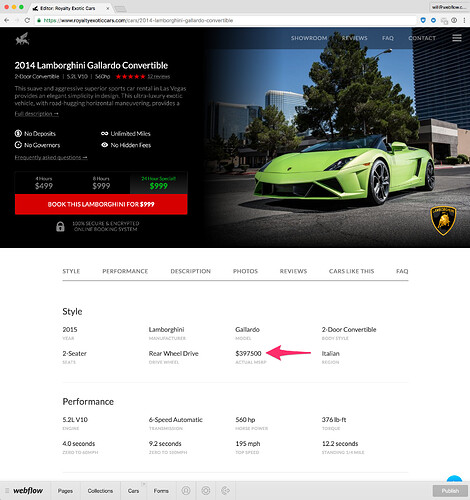Open the Full description link

click(x=36, y=114)
